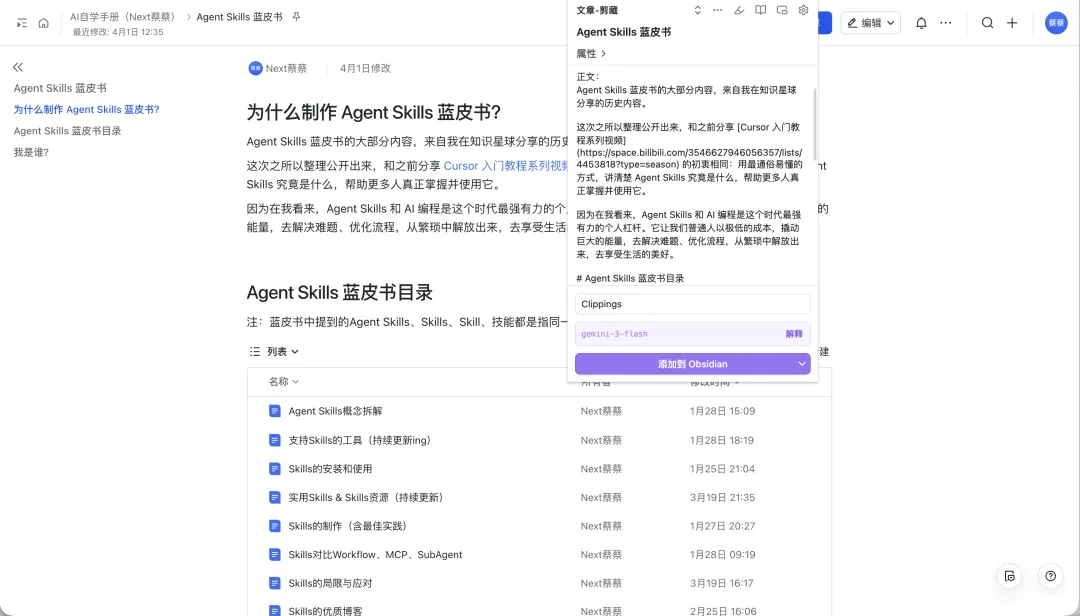Select 'Agent Skills 蓝皮书目录' in sidebar outline

tap(67, 131)
